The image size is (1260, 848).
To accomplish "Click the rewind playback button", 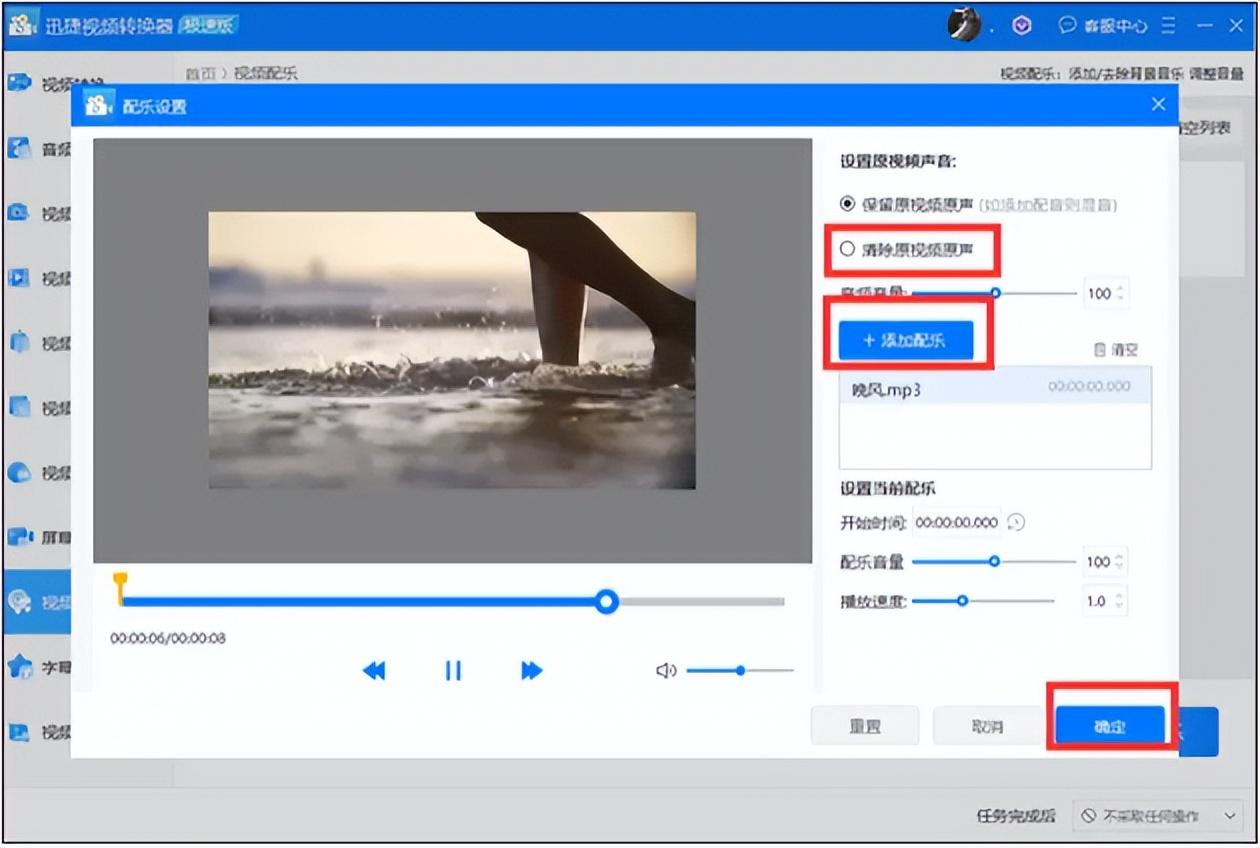I will [374, 670].
